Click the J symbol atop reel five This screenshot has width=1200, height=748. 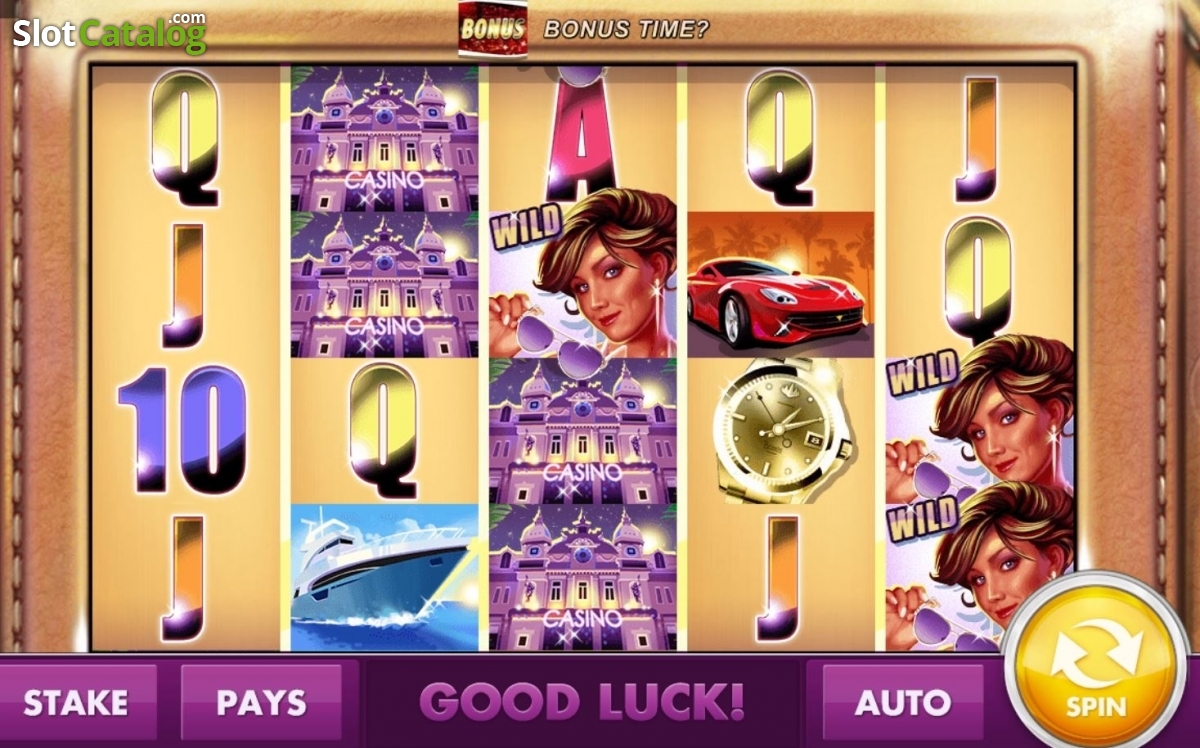click(976, 139)
